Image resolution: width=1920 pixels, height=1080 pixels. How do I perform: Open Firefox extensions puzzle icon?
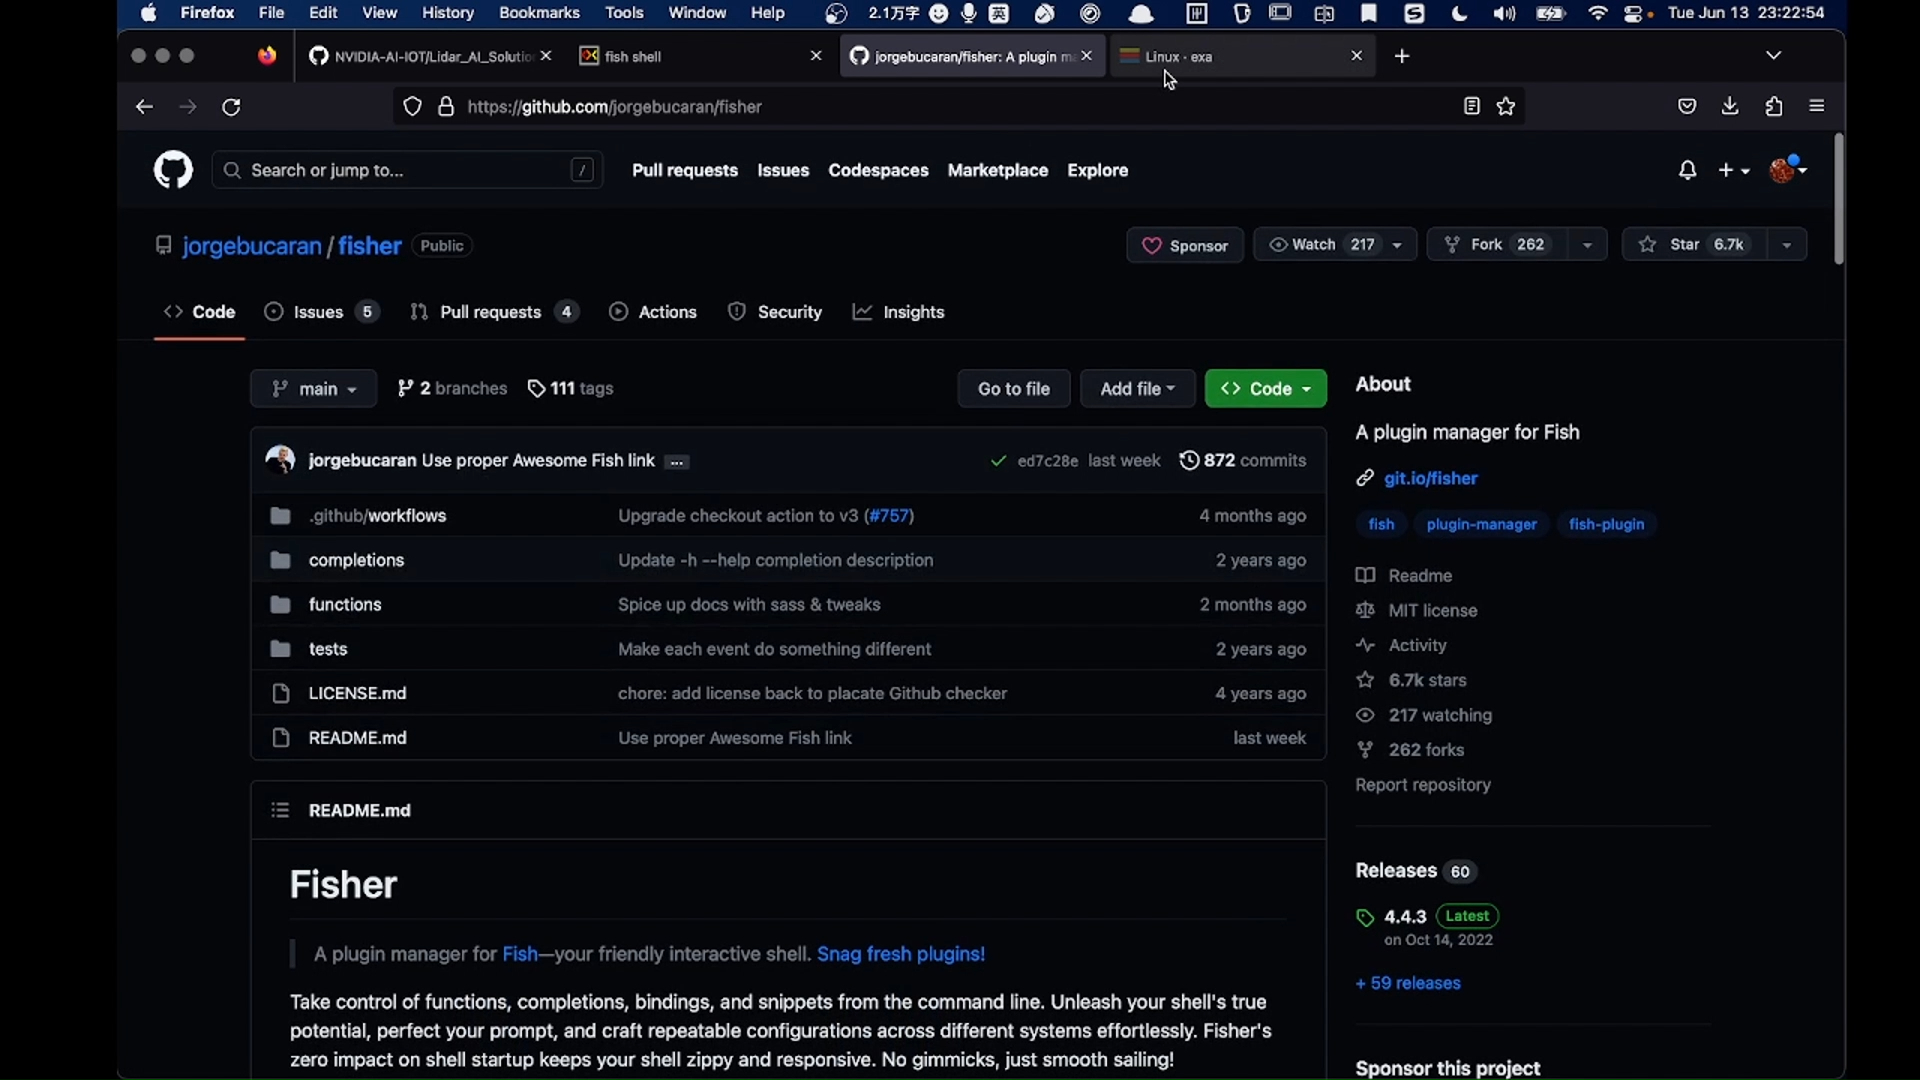tap(1774, 106)
